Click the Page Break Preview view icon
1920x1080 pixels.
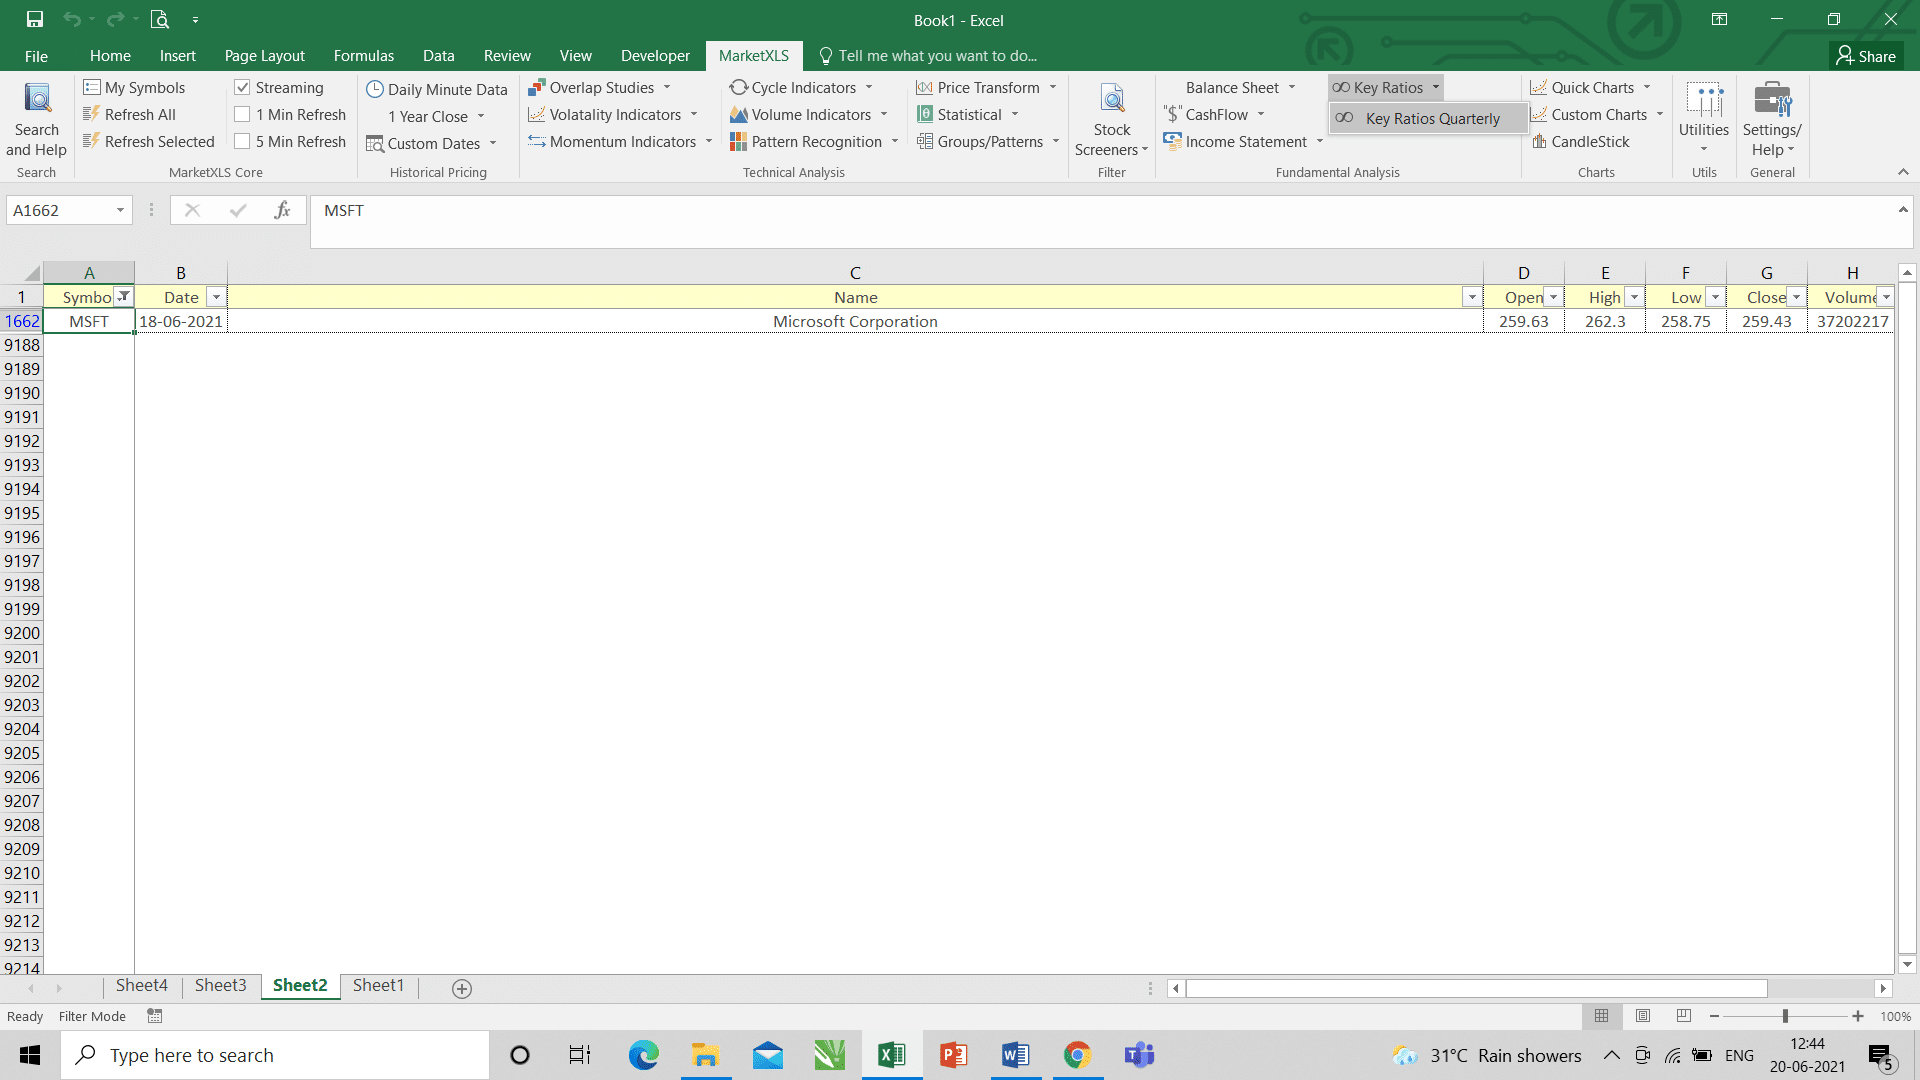click(x=1684, y=1016)
